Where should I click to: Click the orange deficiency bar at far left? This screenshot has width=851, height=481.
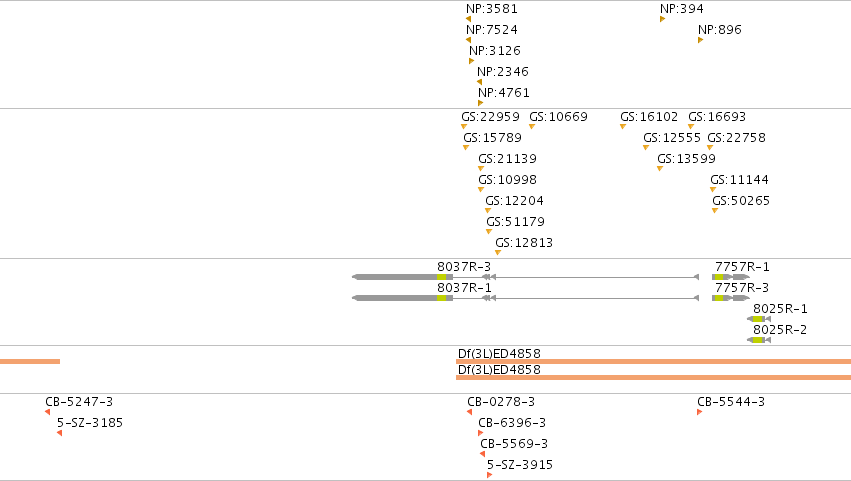[x=30, y=362]
